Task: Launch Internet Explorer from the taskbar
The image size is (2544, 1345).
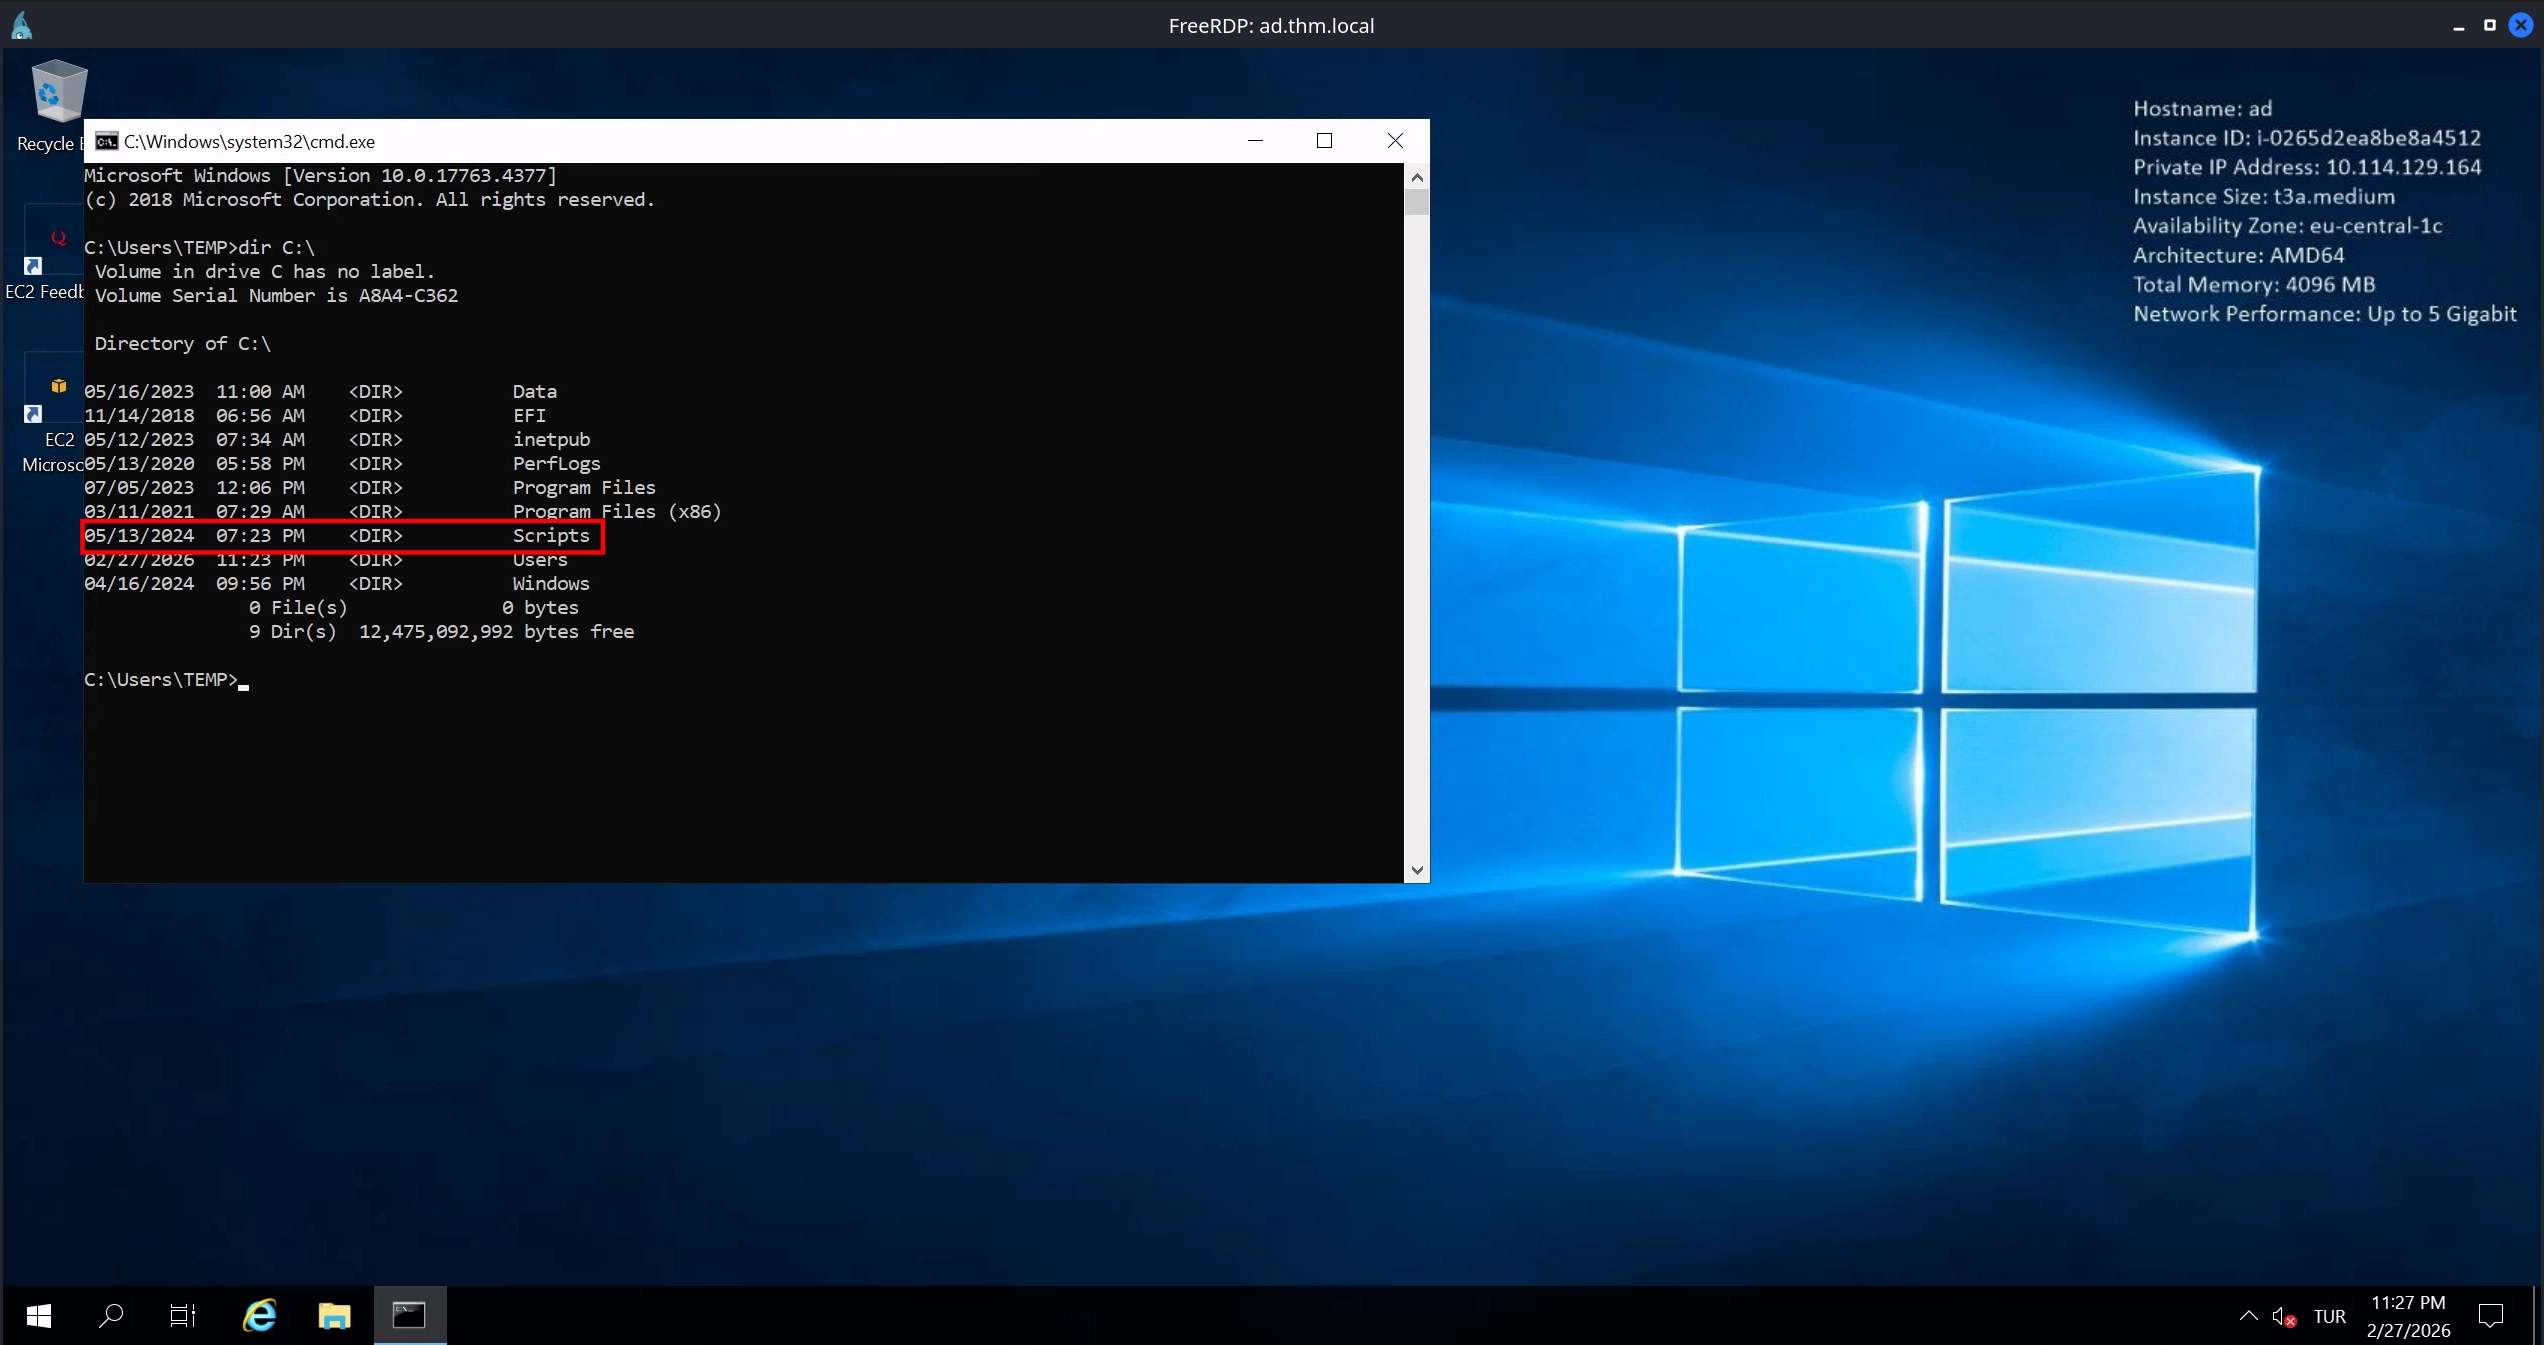Action: (260, 1316)
